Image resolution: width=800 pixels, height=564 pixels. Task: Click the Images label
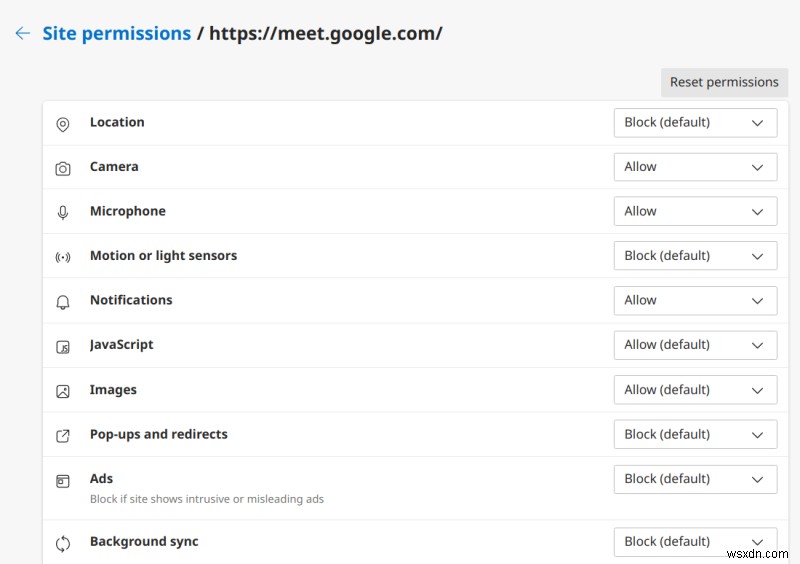coord(113,390)
